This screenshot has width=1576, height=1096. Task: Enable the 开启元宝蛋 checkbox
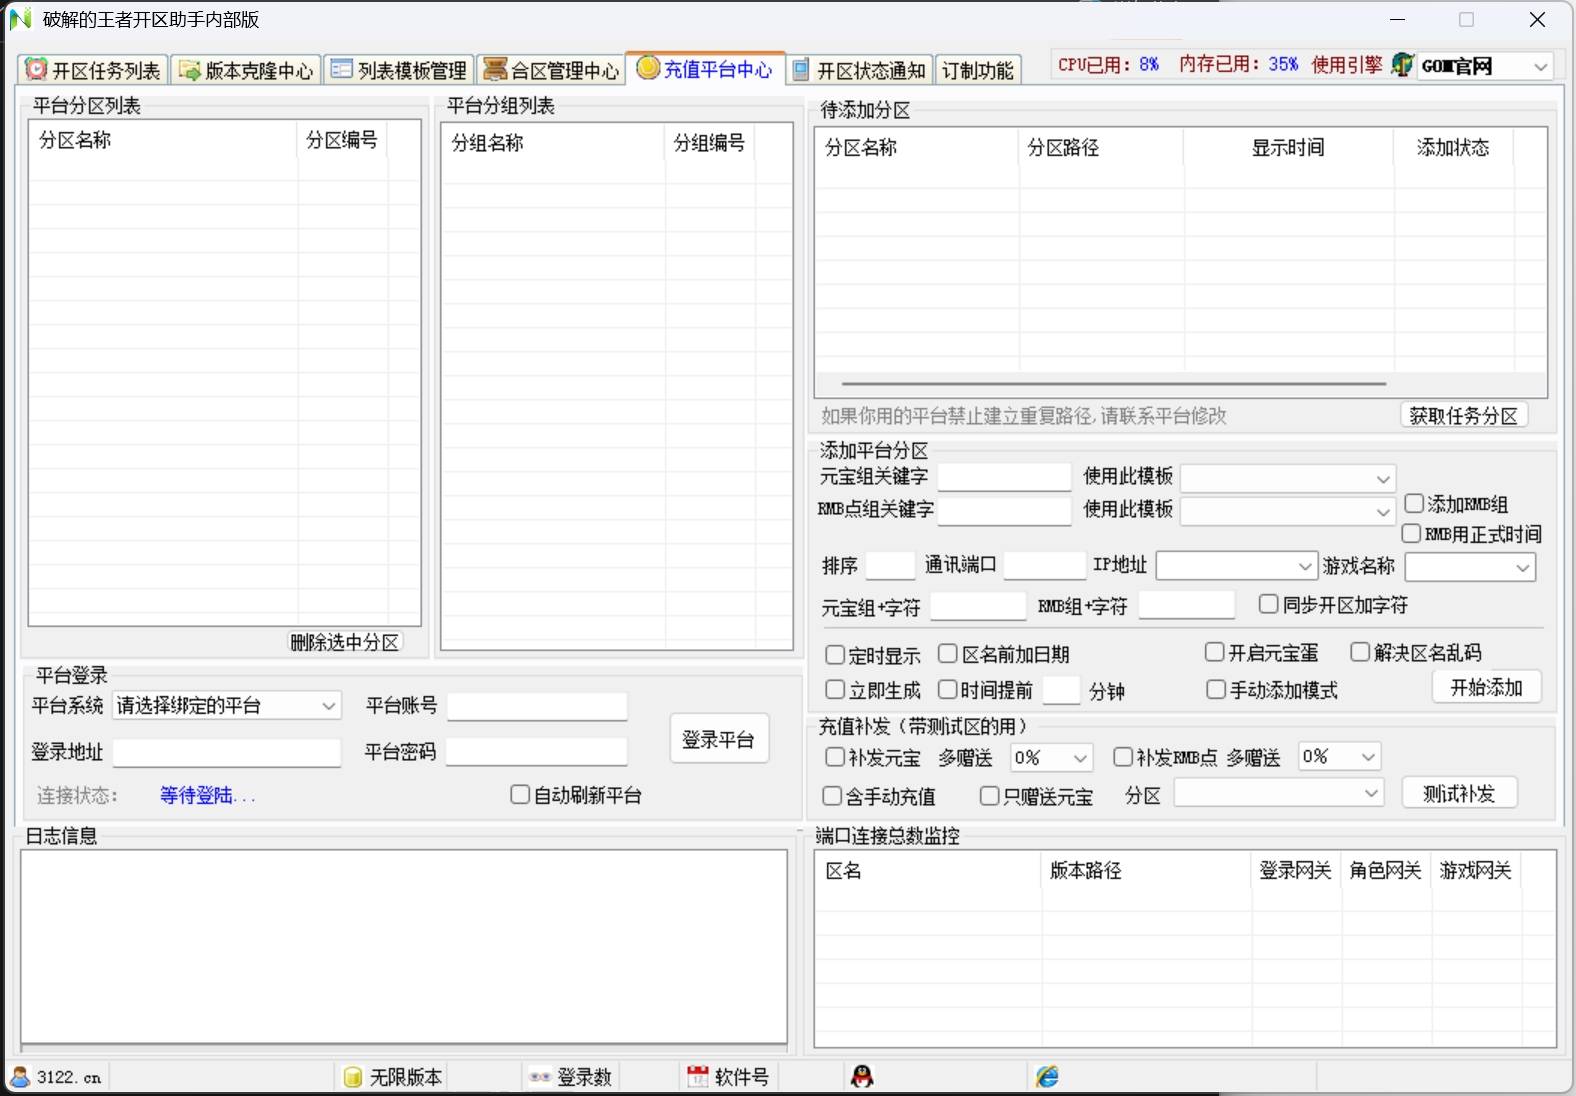click(1214, 652)
